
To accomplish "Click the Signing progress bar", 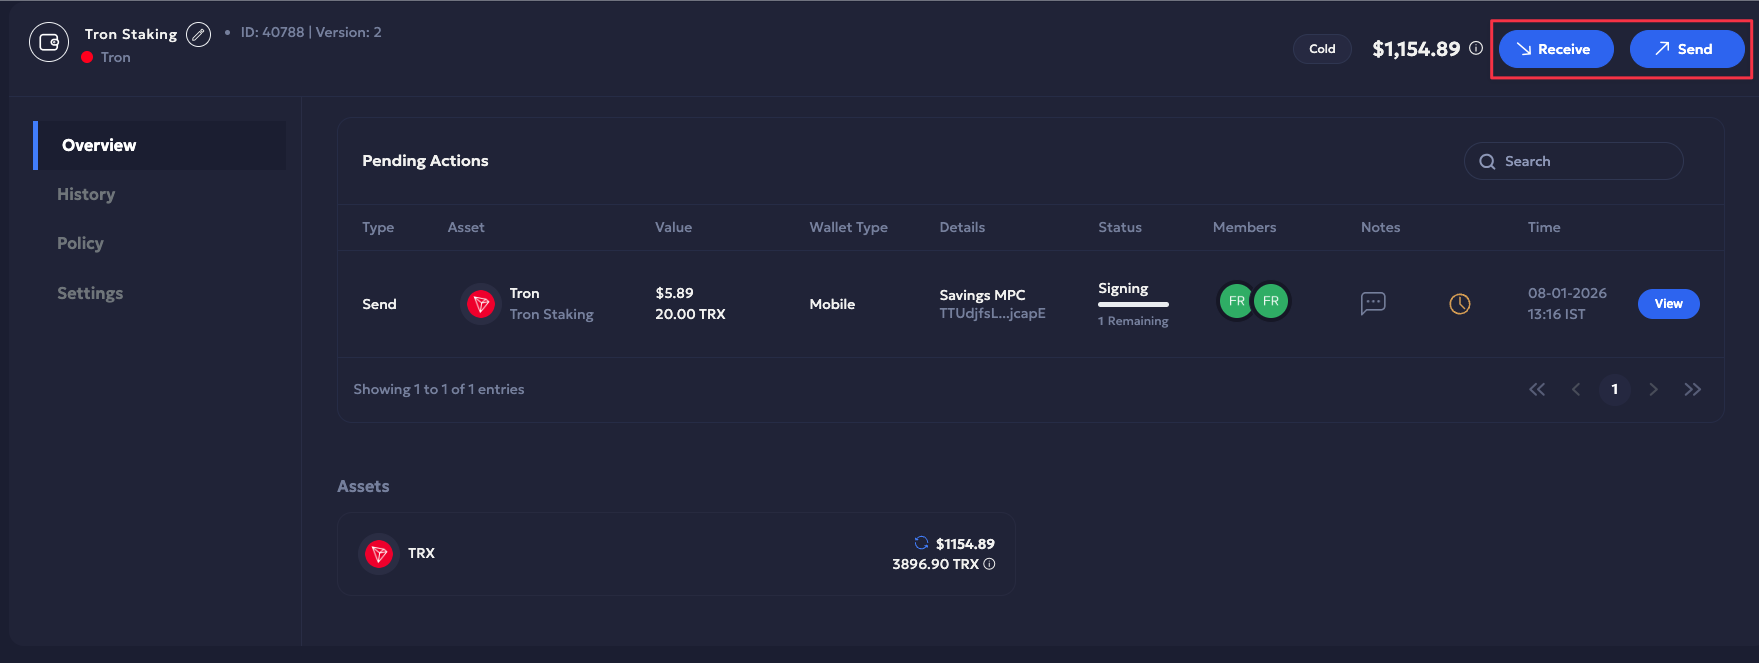I will tap(1133, 304).
